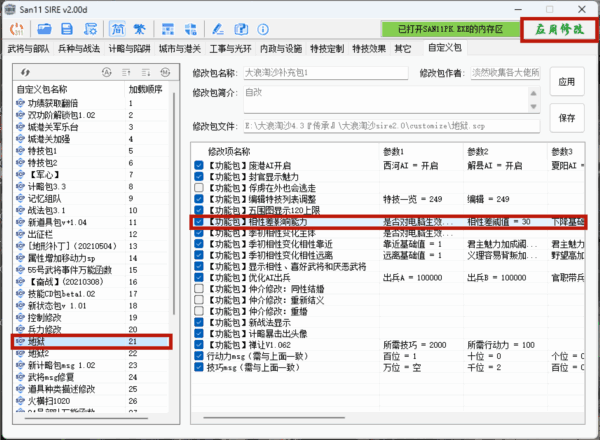Screen dimensions: 600x440
Task: Toggle the 仲介修改: 重婚 checkbox
Action: pos(199,311)
